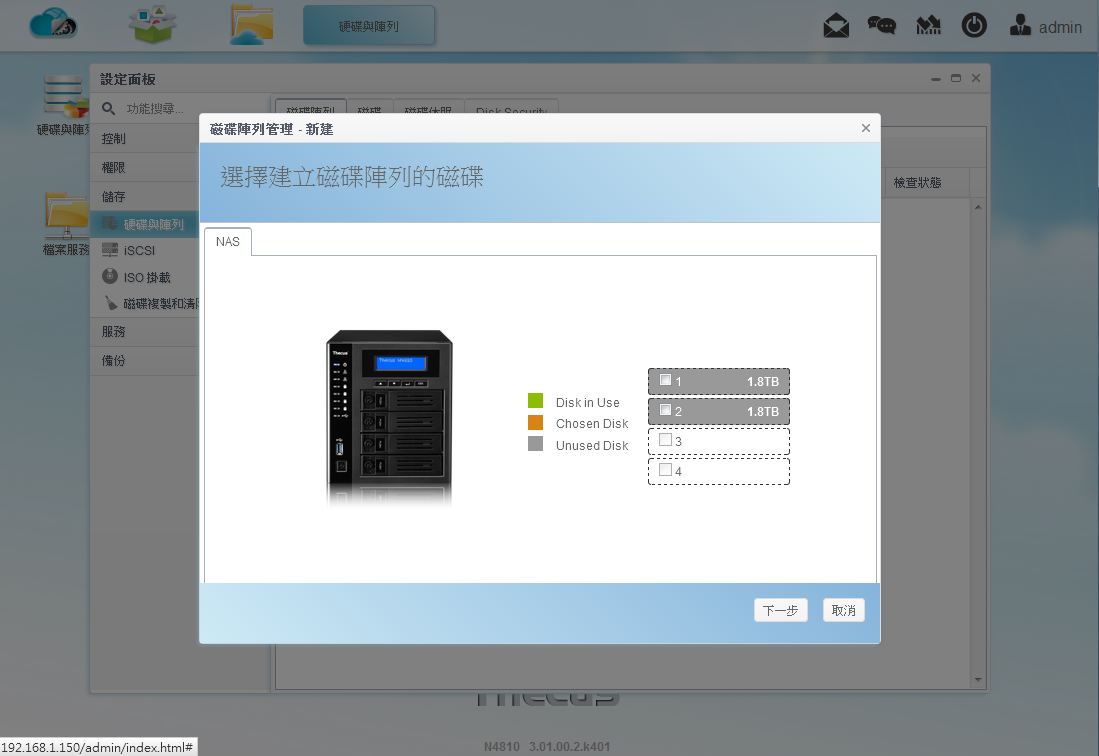Click the green Disk in Use swatch
Image resolution: width=1099 pixels, height=756 pixels.
535,401
